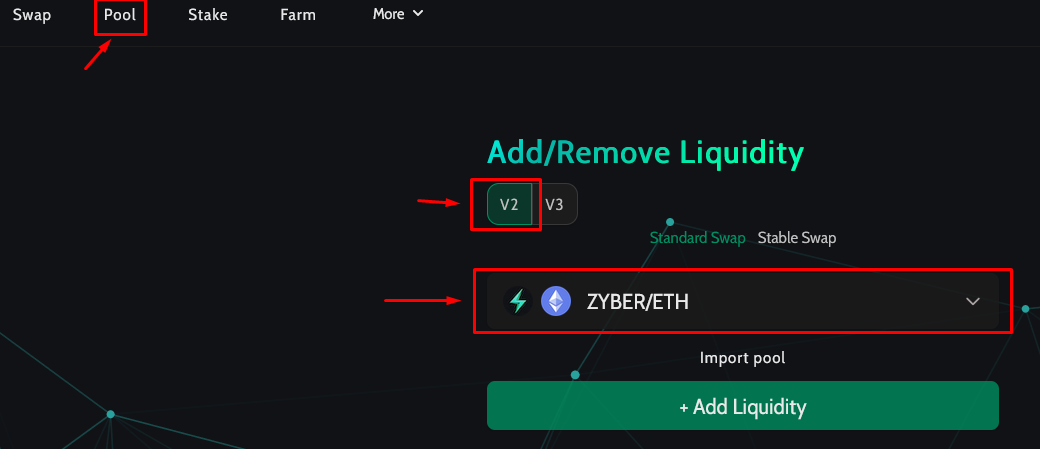Switch to the Farm tab

pyautogui.click(x=298, y=15)
